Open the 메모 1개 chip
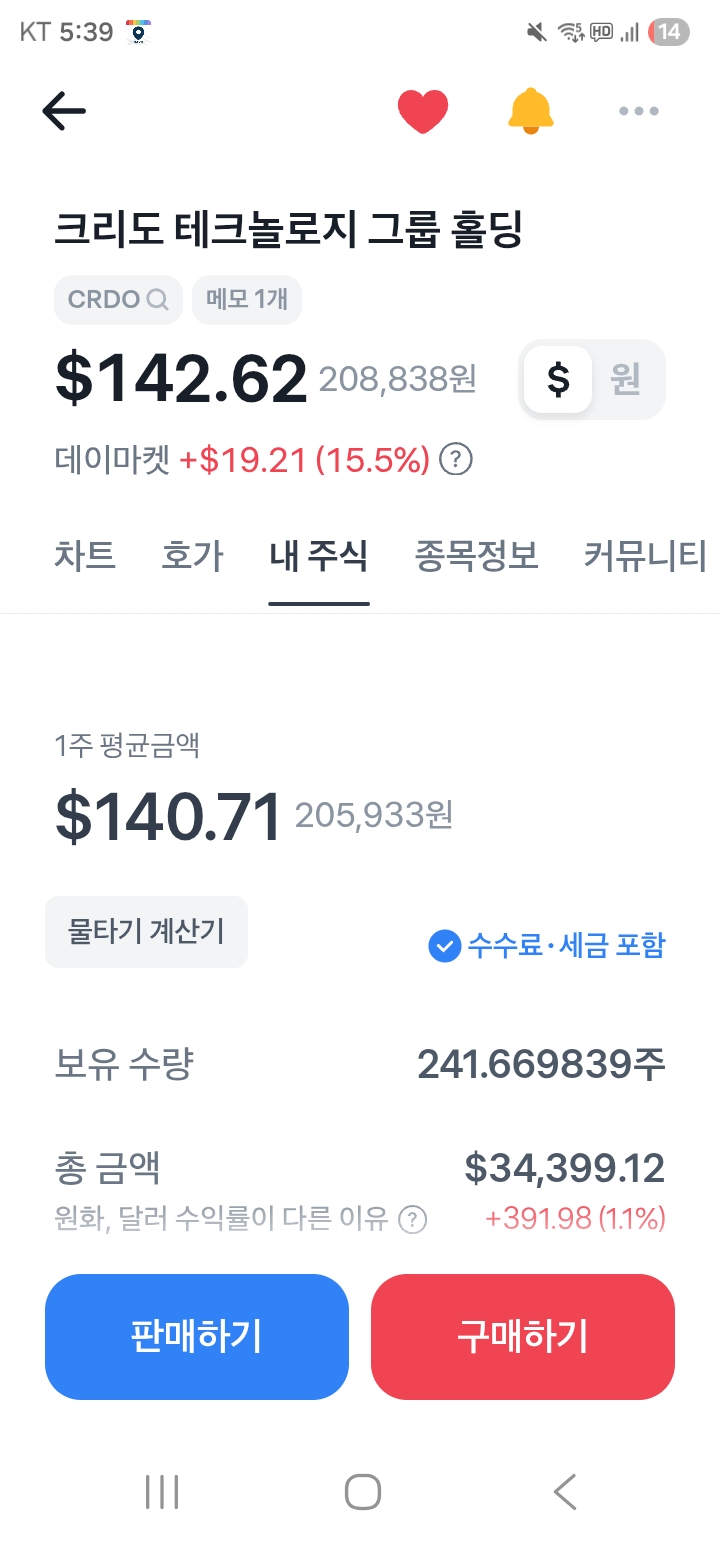This screenshot has width=720, height=1544. [x=246, y=299]
